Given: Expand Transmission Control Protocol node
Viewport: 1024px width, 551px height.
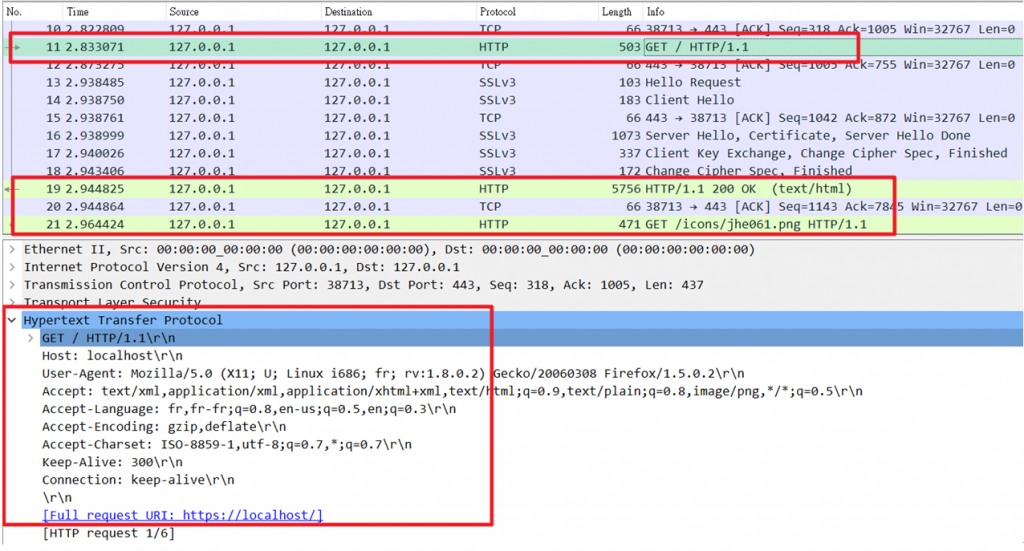Looking at the screenshot, I should (12, 285).
